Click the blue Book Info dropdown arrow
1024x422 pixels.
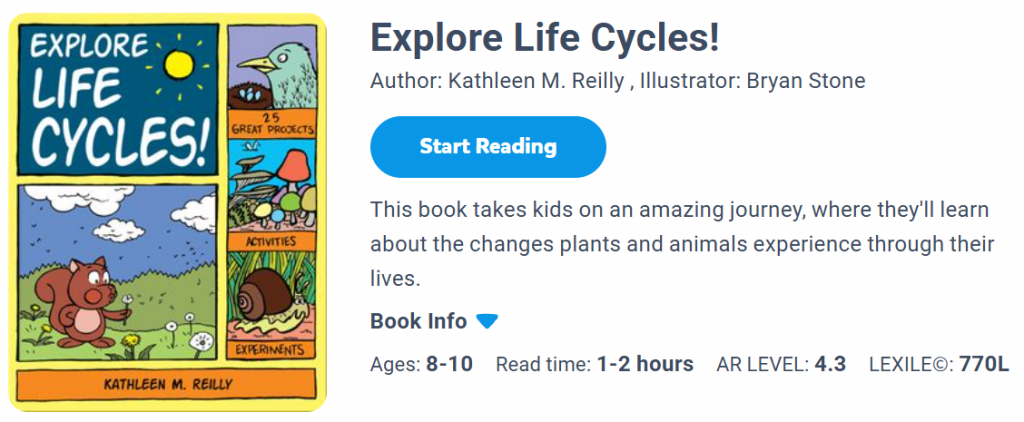click(x=487, y=321)
